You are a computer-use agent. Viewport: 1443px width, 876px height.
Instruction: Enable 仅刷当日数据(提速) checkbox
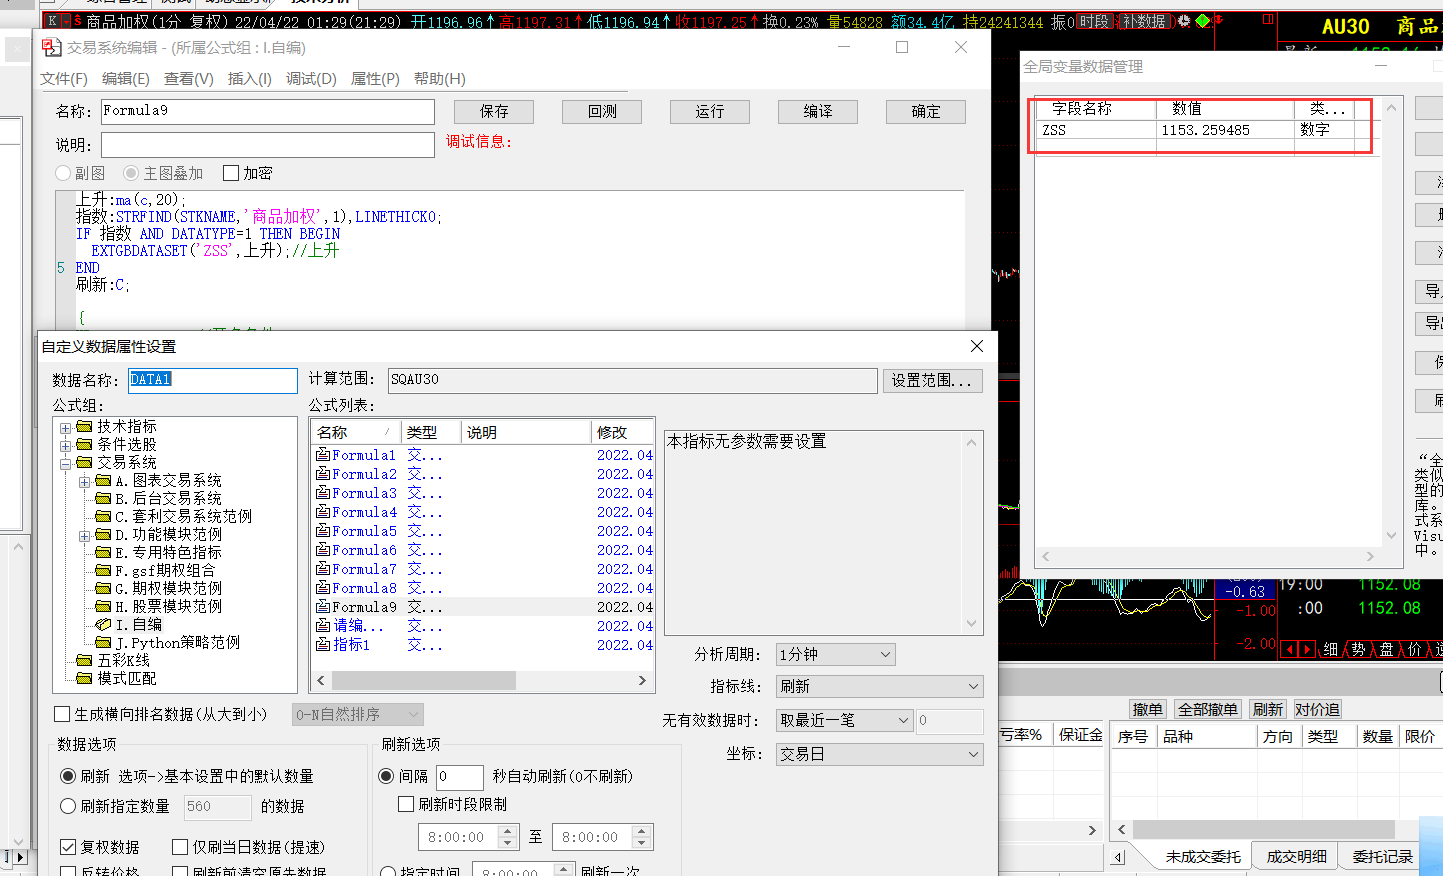[180, 847]
